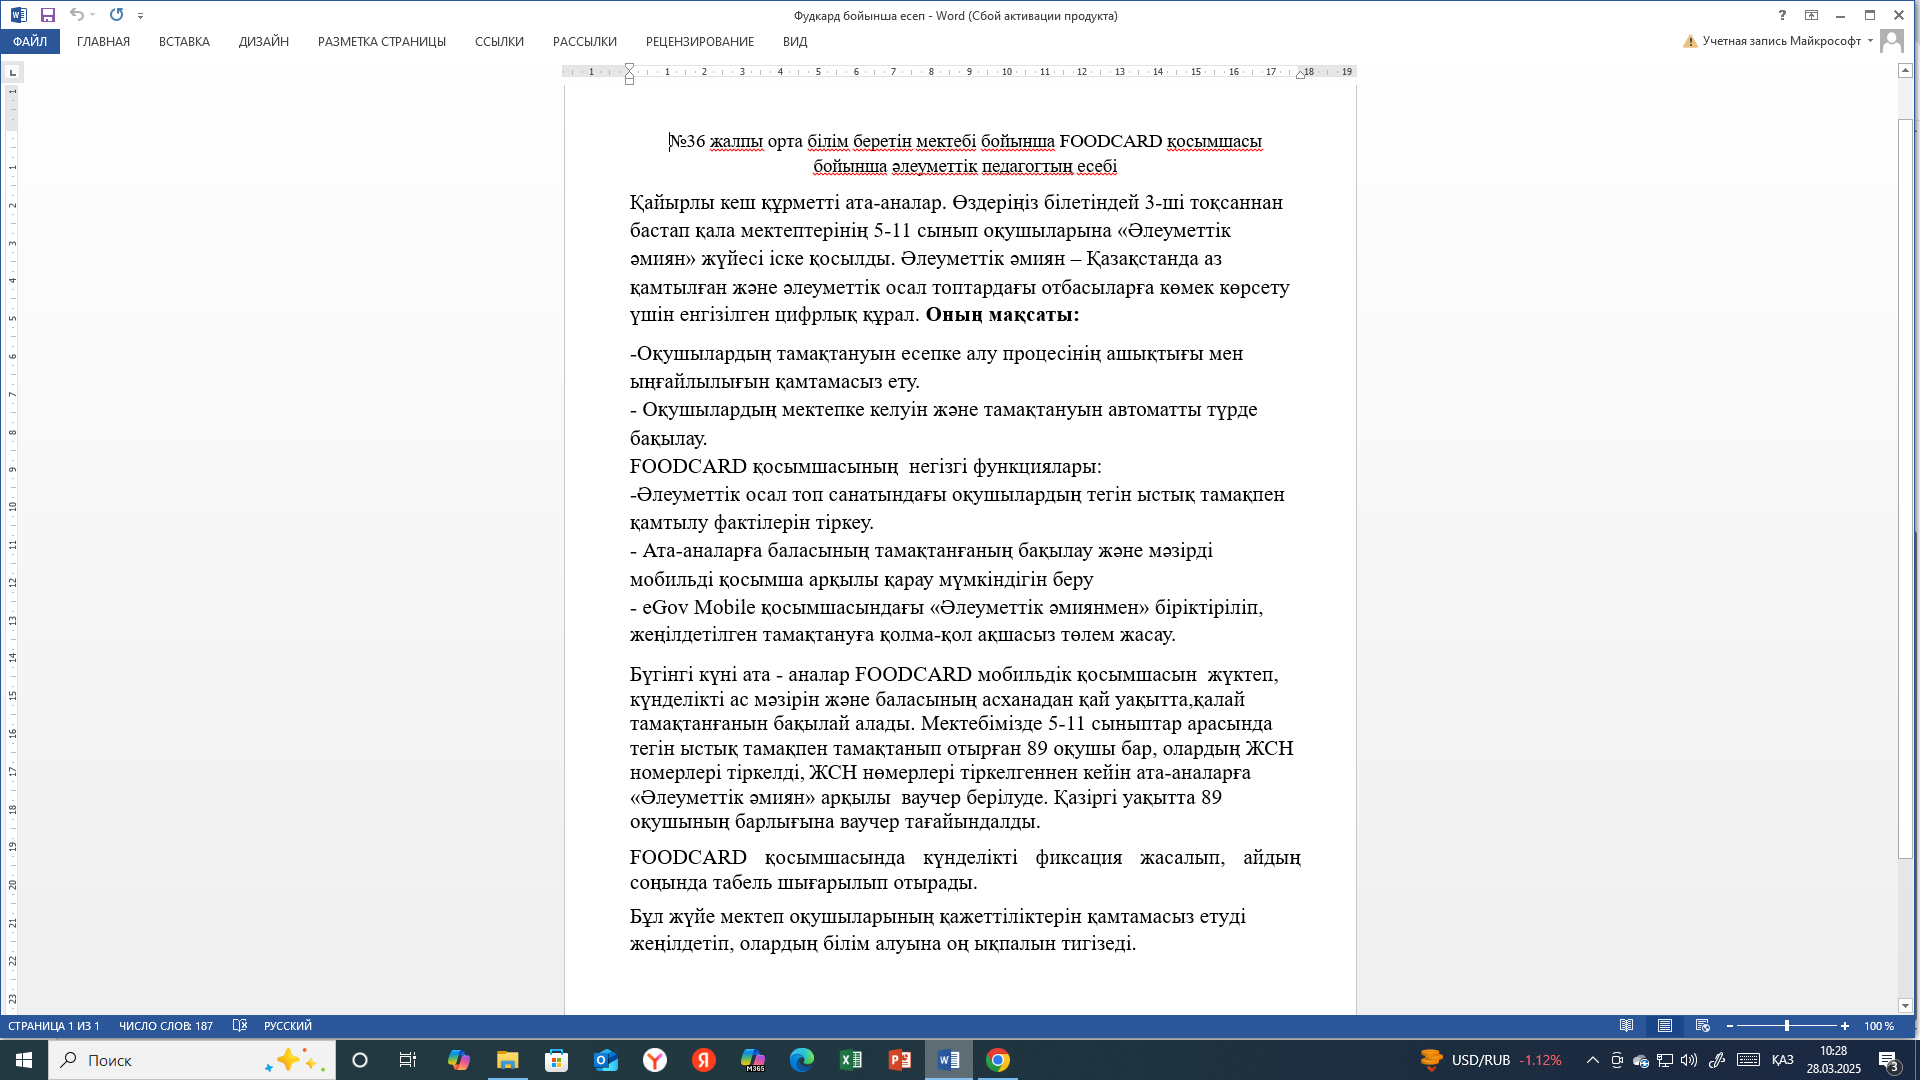The height and width of the screenshot is (1080, 1920).
Task: Open the РЕЦЕНЗИРОВАНИЕ tab
Action: coord(699,41)
